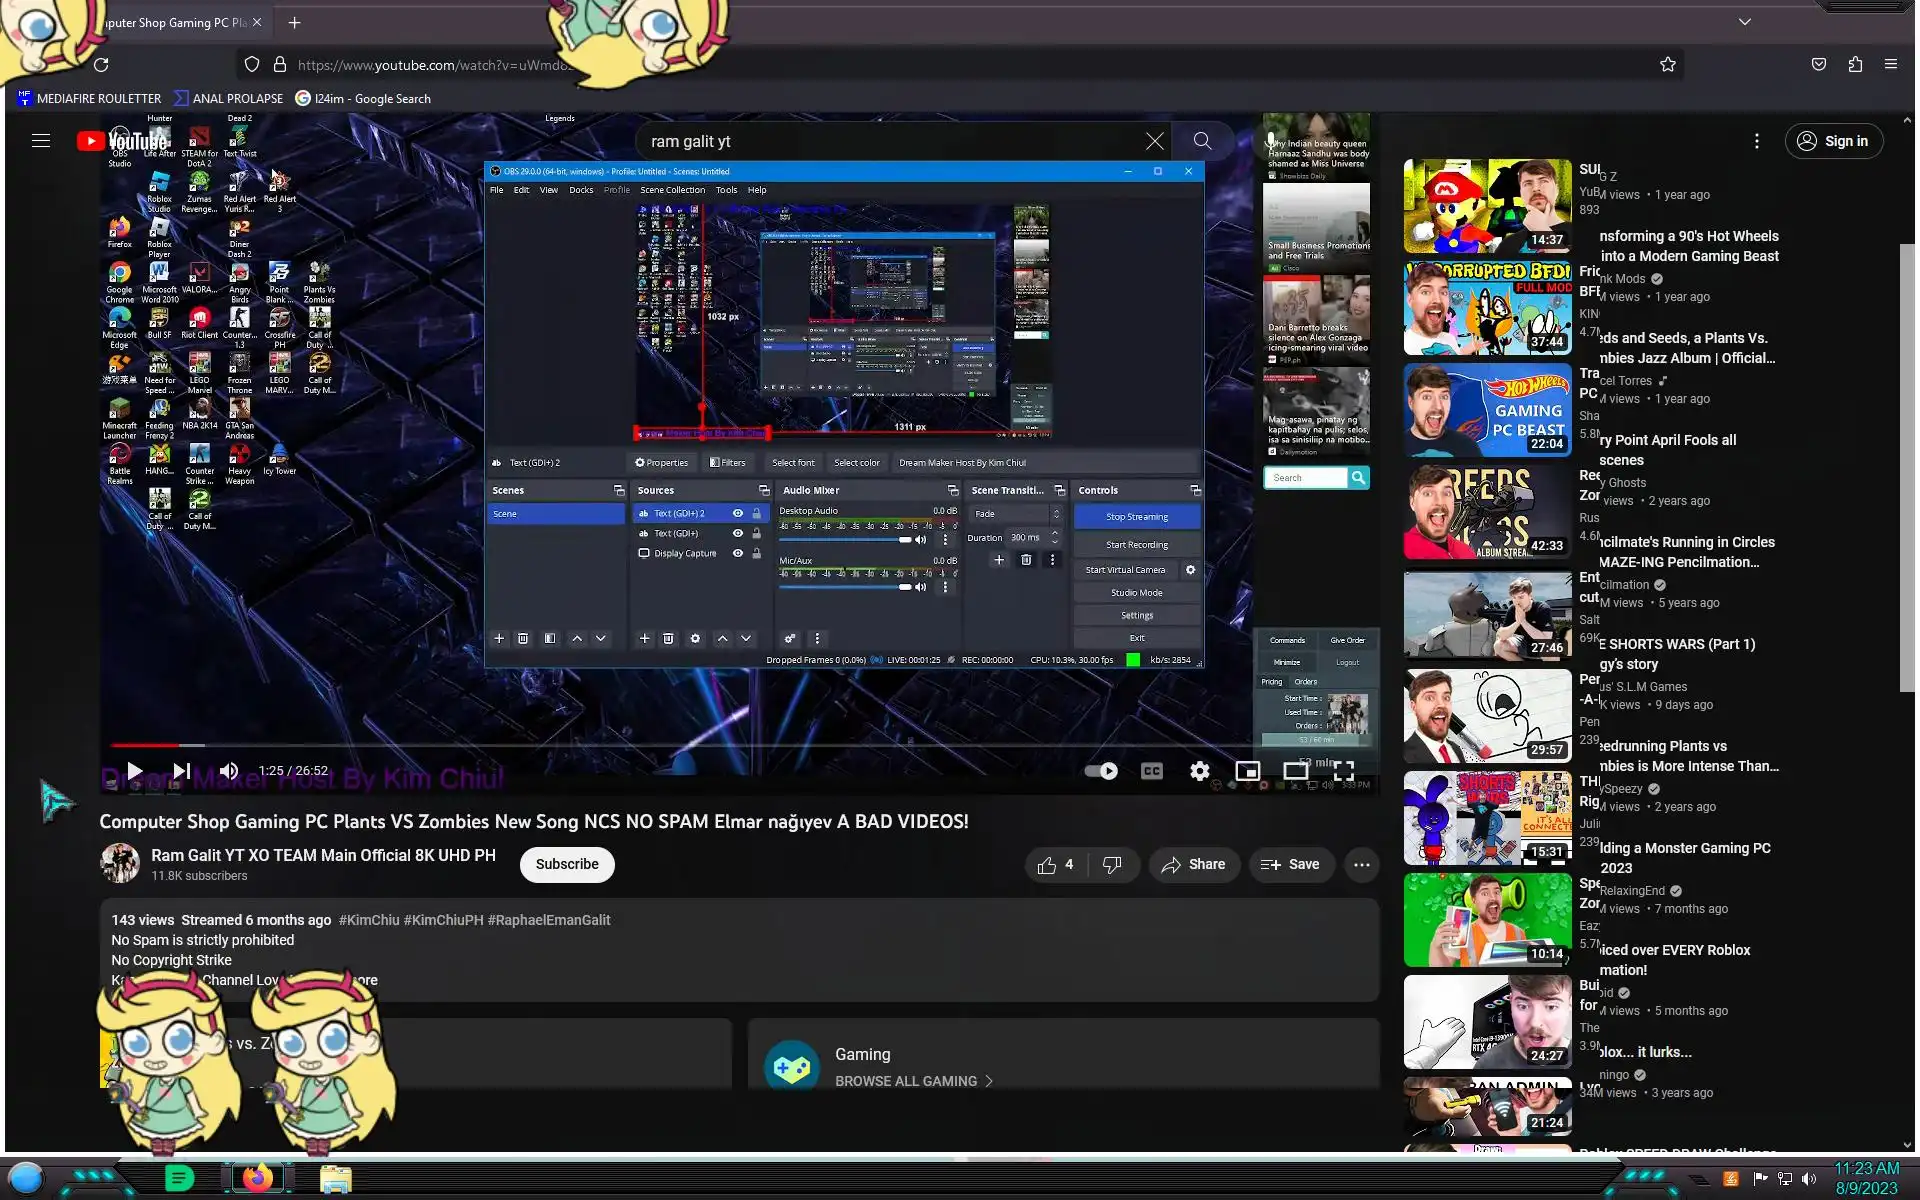The height and width of the screenshot is (1200, 1920).
Task: Subscribe to Ram Galit YT channel
Action: 566,864
